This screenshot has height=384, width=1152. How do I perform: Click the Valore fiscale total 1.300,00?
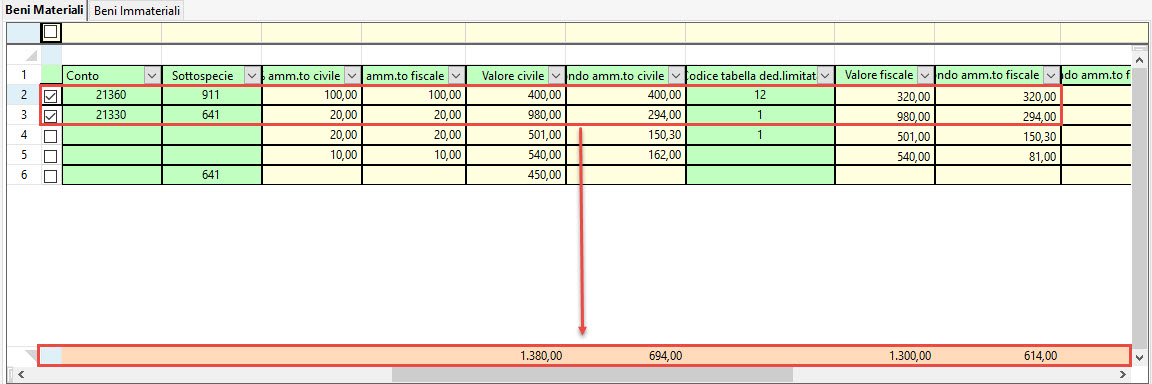click(910, 355)
